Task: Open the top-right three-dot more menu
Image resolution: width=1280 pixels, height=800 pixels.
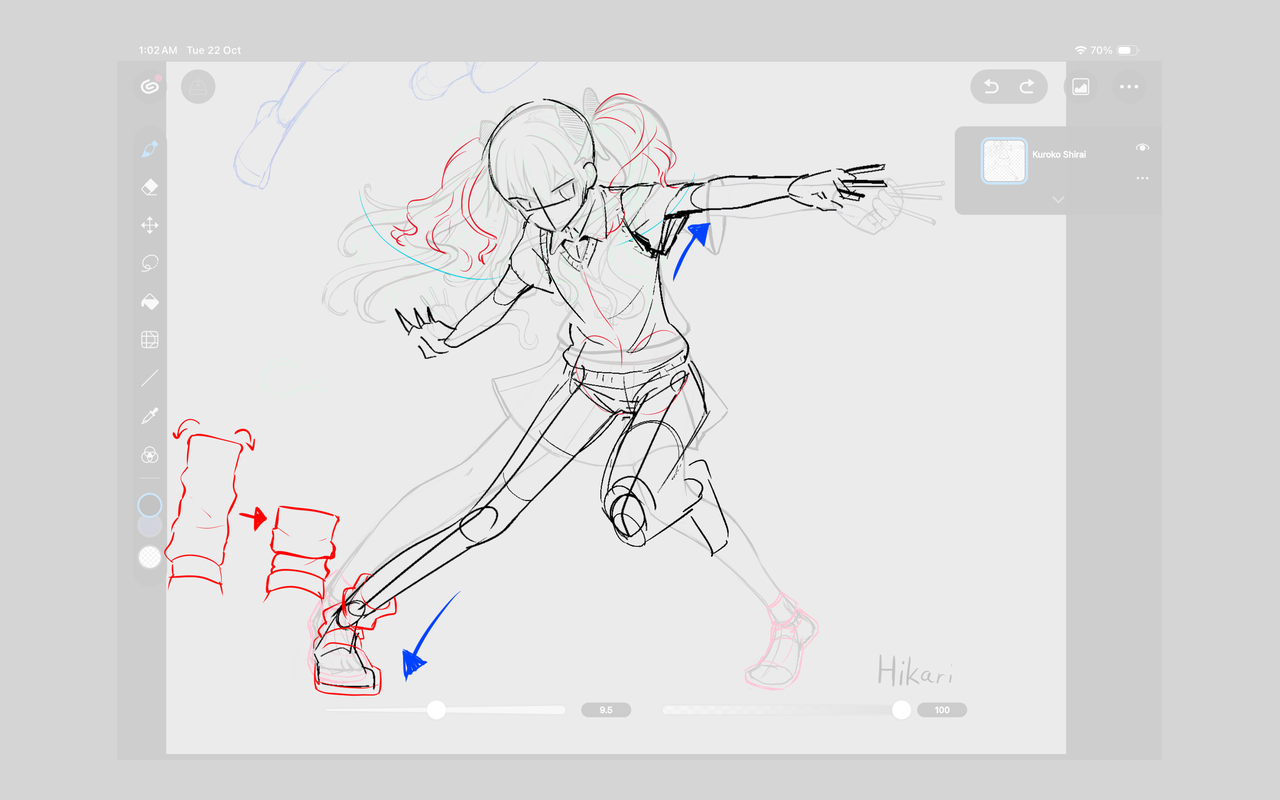Action: [1129, 87]
